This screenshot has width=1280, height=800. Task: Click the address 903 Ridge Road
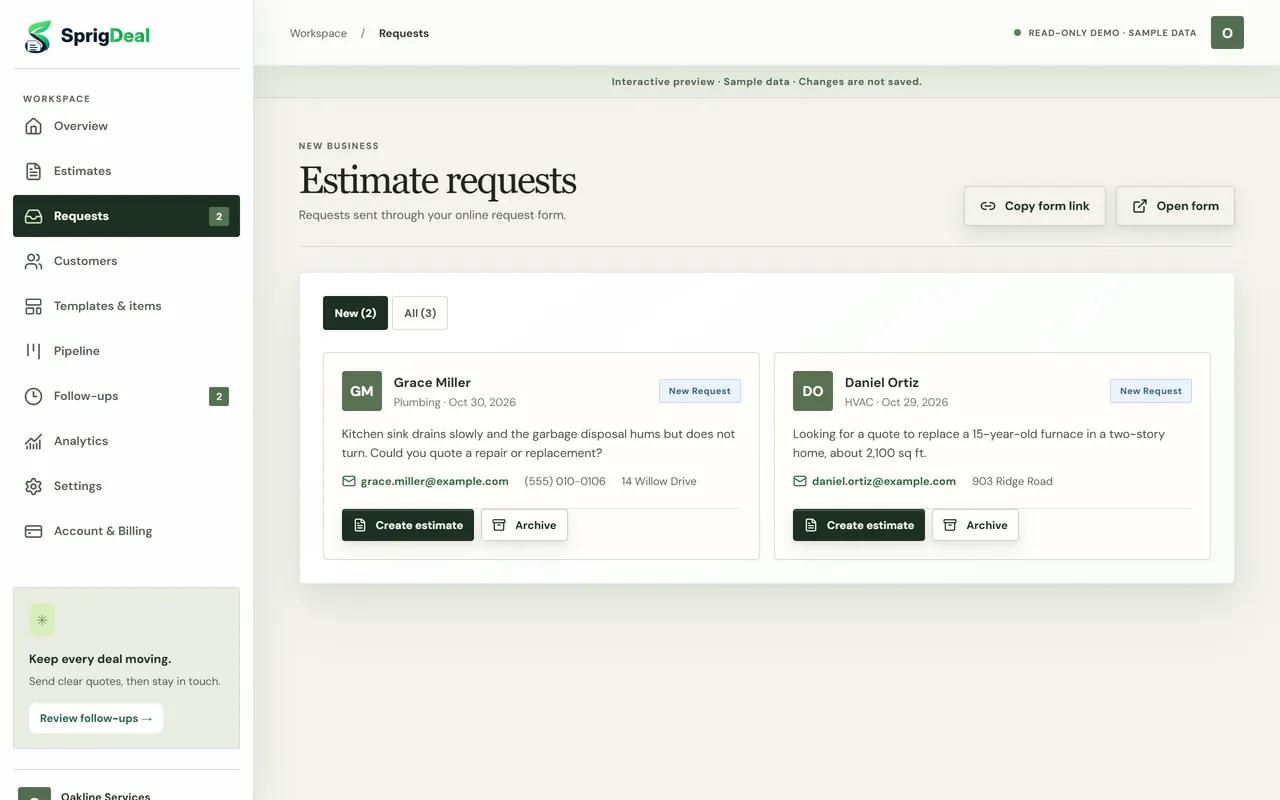[1012, 481]
